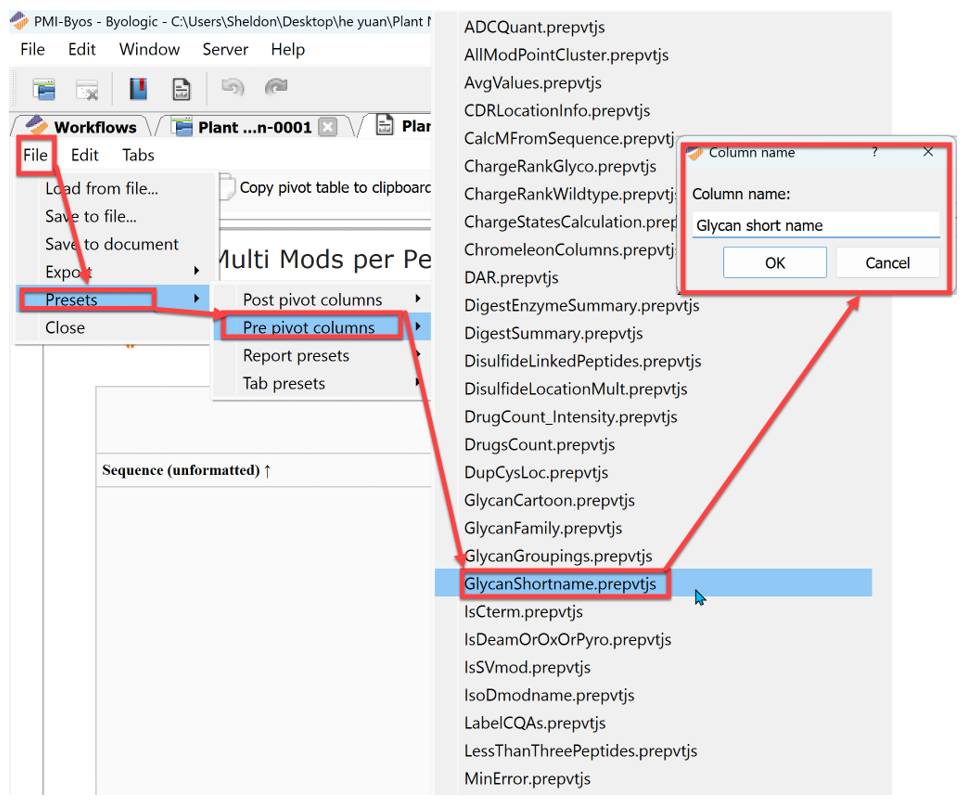Click the undo arrow in toolbar
Viewport: 966px width, 801px height.
(232, 88)
